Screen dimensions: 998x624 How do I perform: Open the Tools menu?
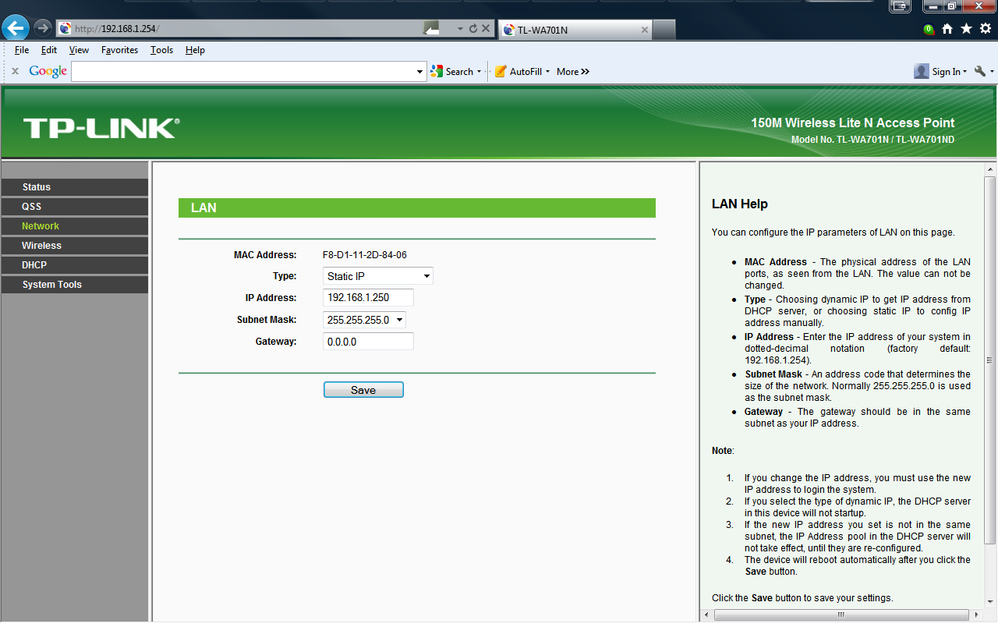tap(162, 50)
